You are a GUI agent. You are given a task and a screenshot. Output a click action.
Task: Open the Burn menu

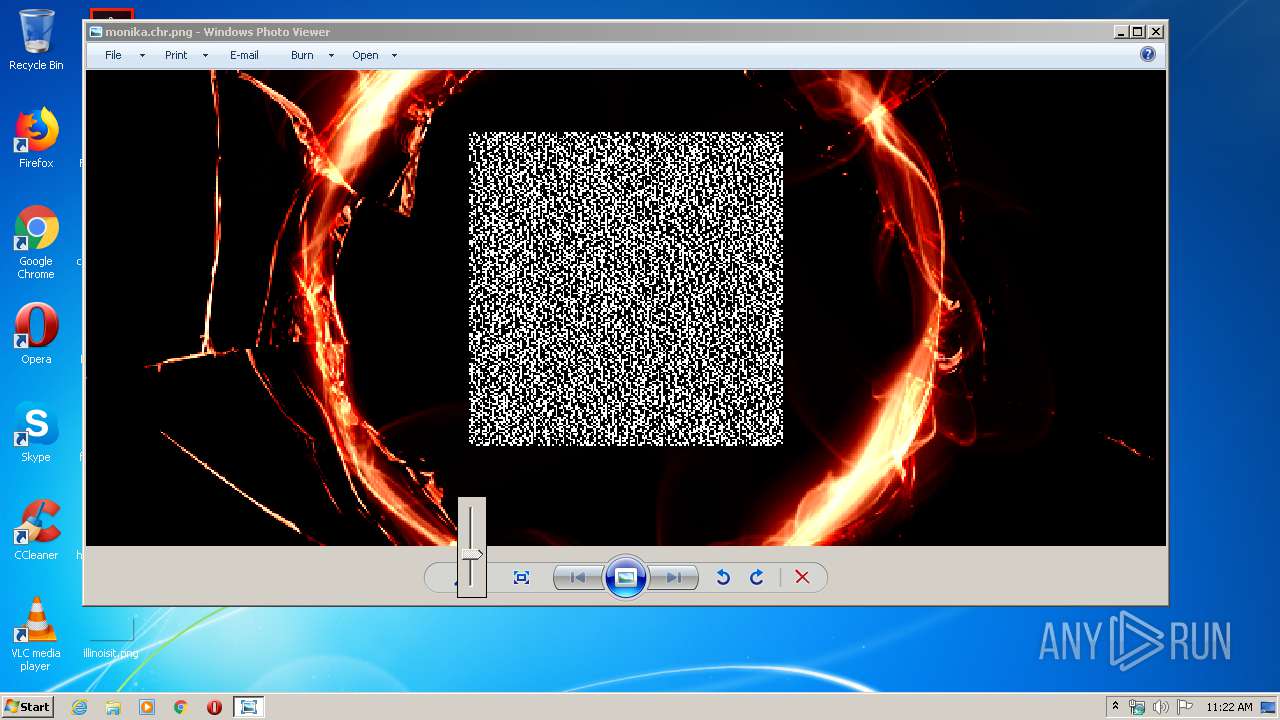click(302, 55)
